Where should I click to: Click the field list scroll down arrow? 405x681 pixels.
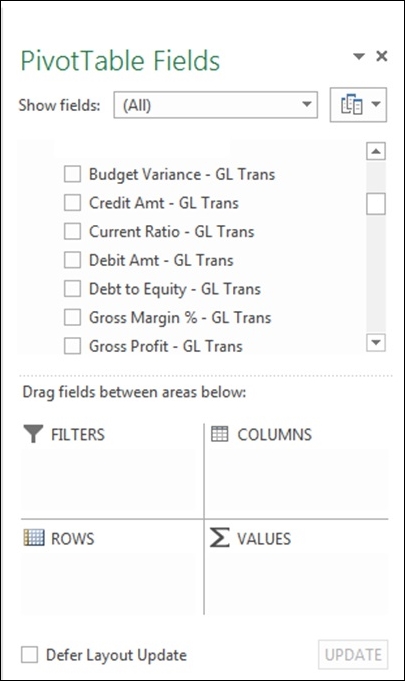point(376,342)
